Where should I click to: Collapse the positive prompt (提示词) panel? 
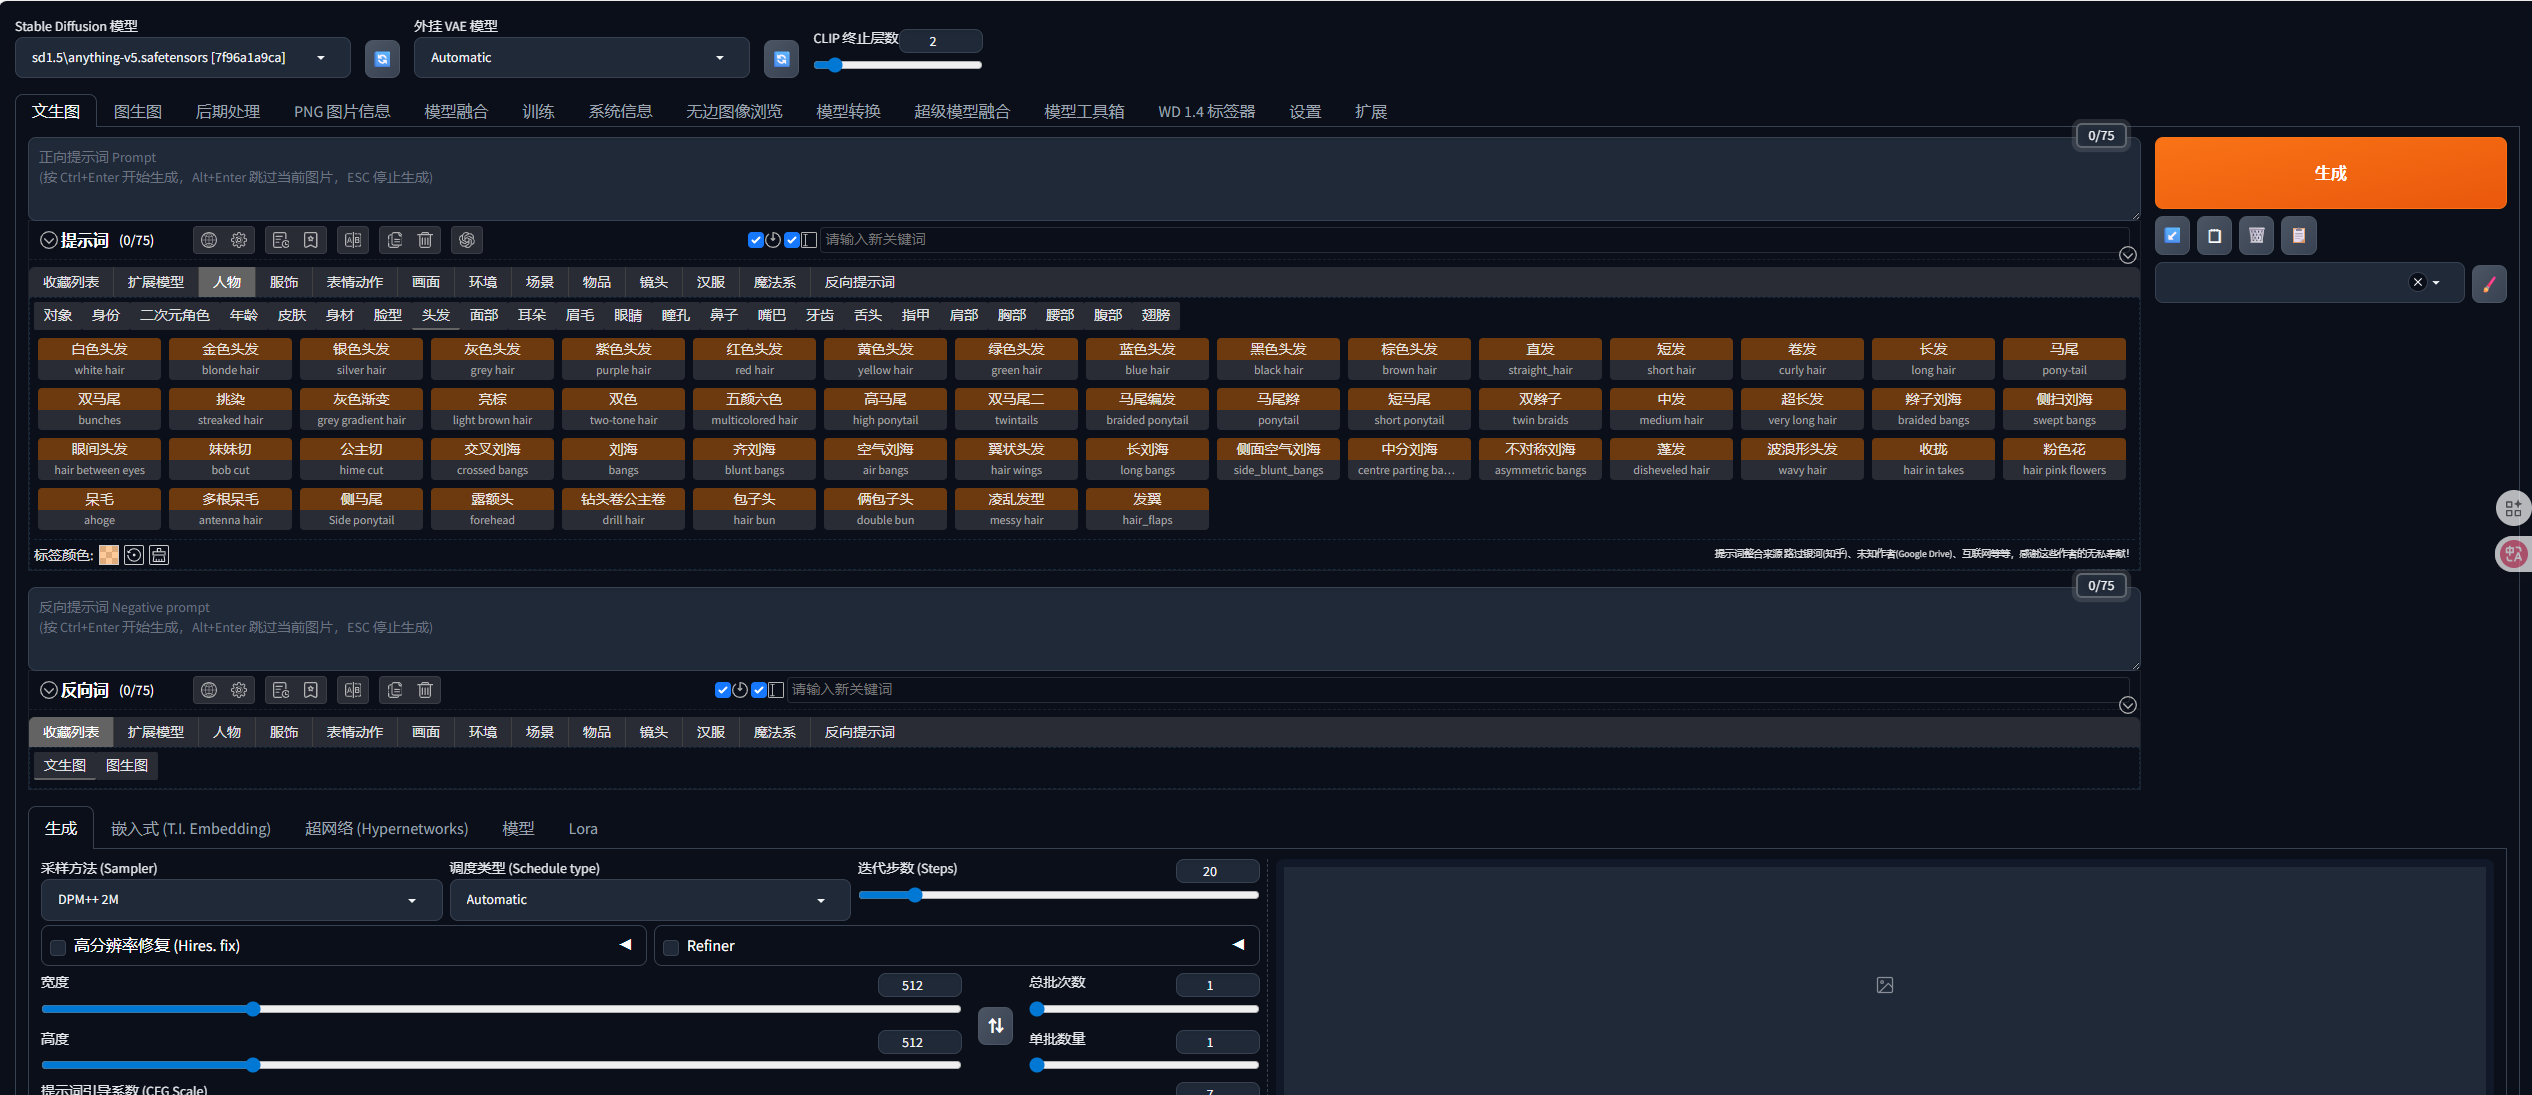click(48, 240)
